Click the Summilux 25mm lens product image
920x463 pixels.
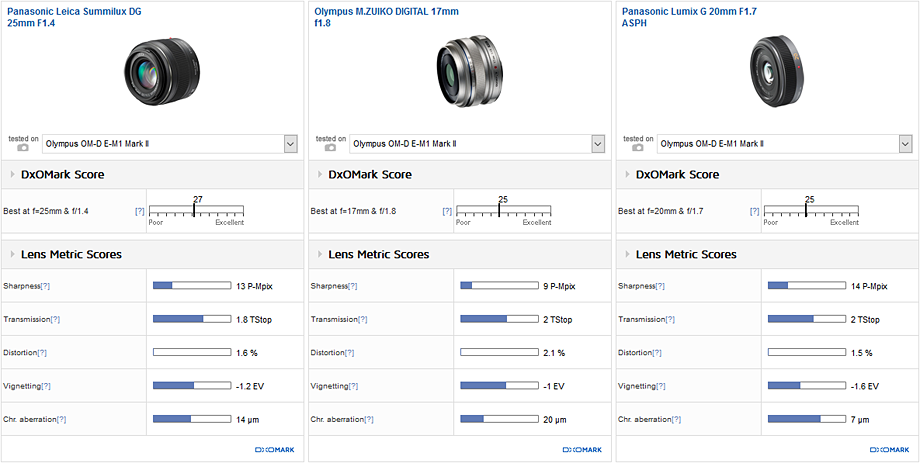pyautogui.click(x=161, y=72)
